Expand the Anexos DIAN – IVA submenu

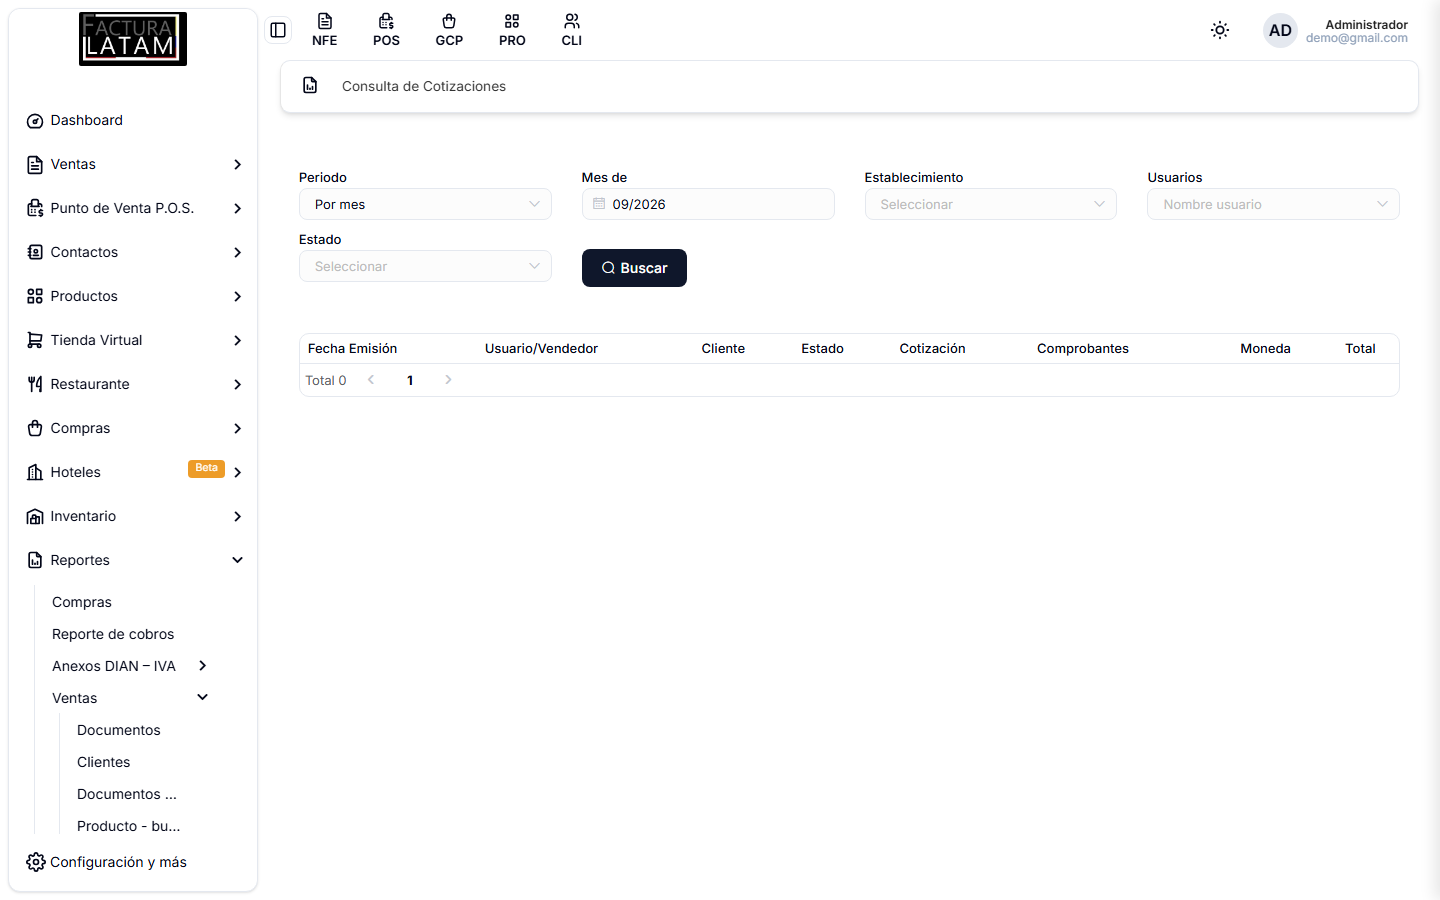click(203, 666)
